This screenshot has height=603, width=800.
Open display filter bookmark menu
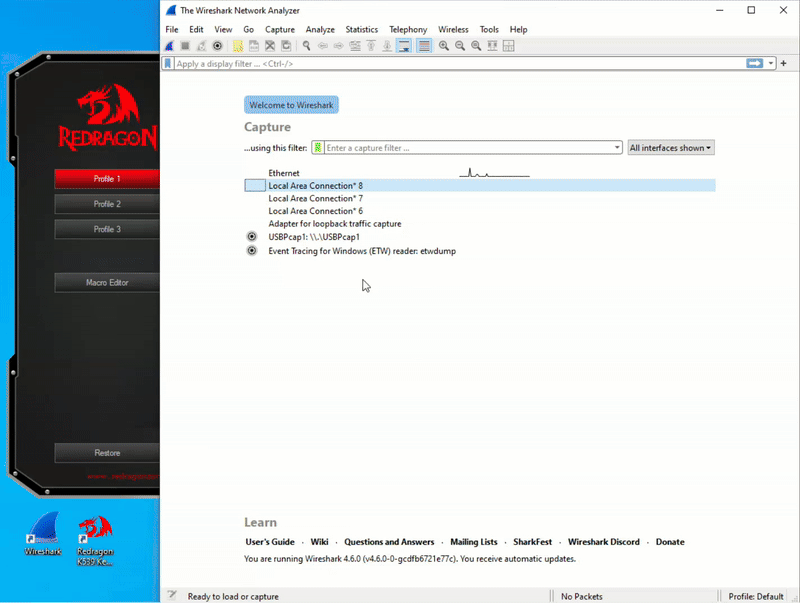[x=168, y=64]
